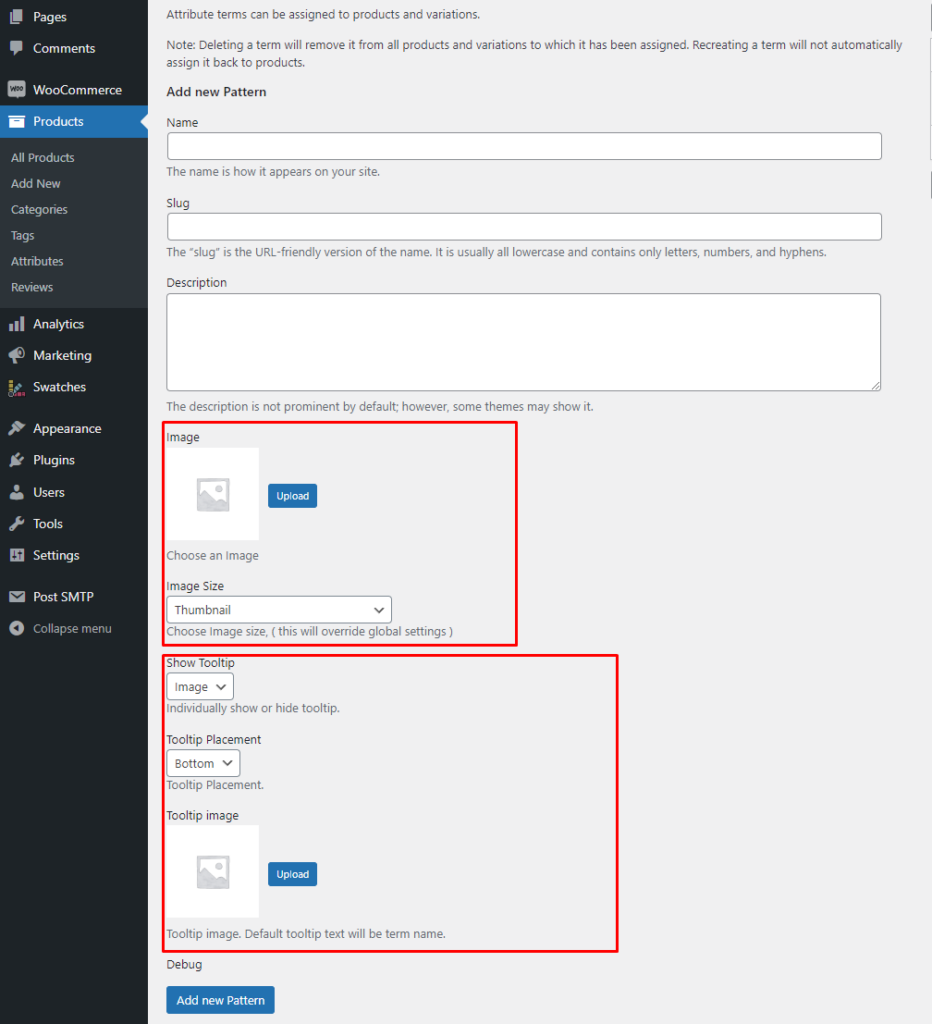932x1024 pixels.
Task: Open the Show Tooltip dropdown
Action: (x=200, y=687)
